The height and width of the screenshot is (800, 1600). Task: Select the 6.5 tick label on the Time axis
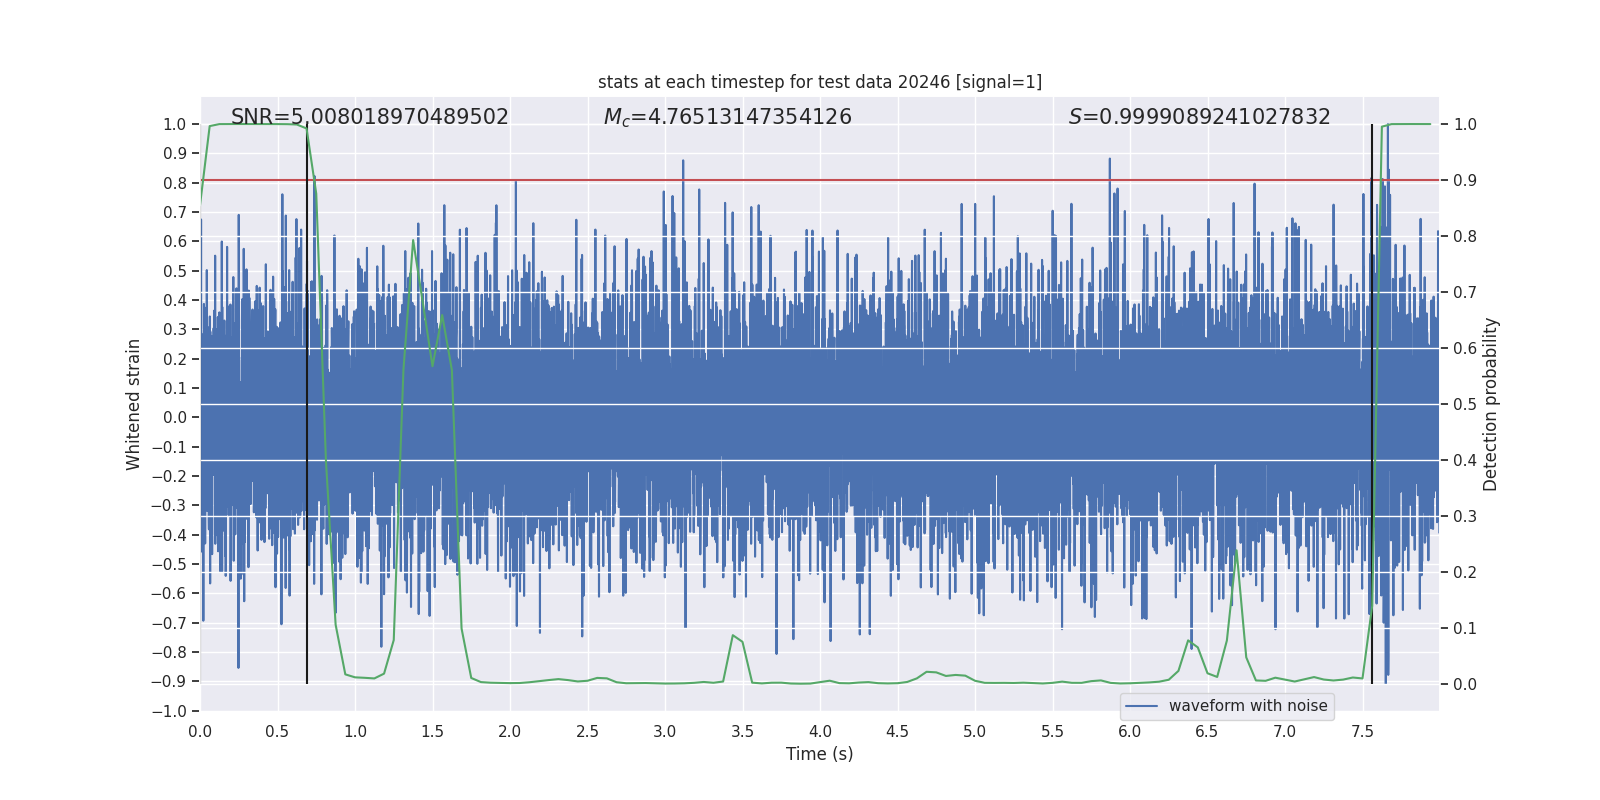click(x=1207, y=731)
